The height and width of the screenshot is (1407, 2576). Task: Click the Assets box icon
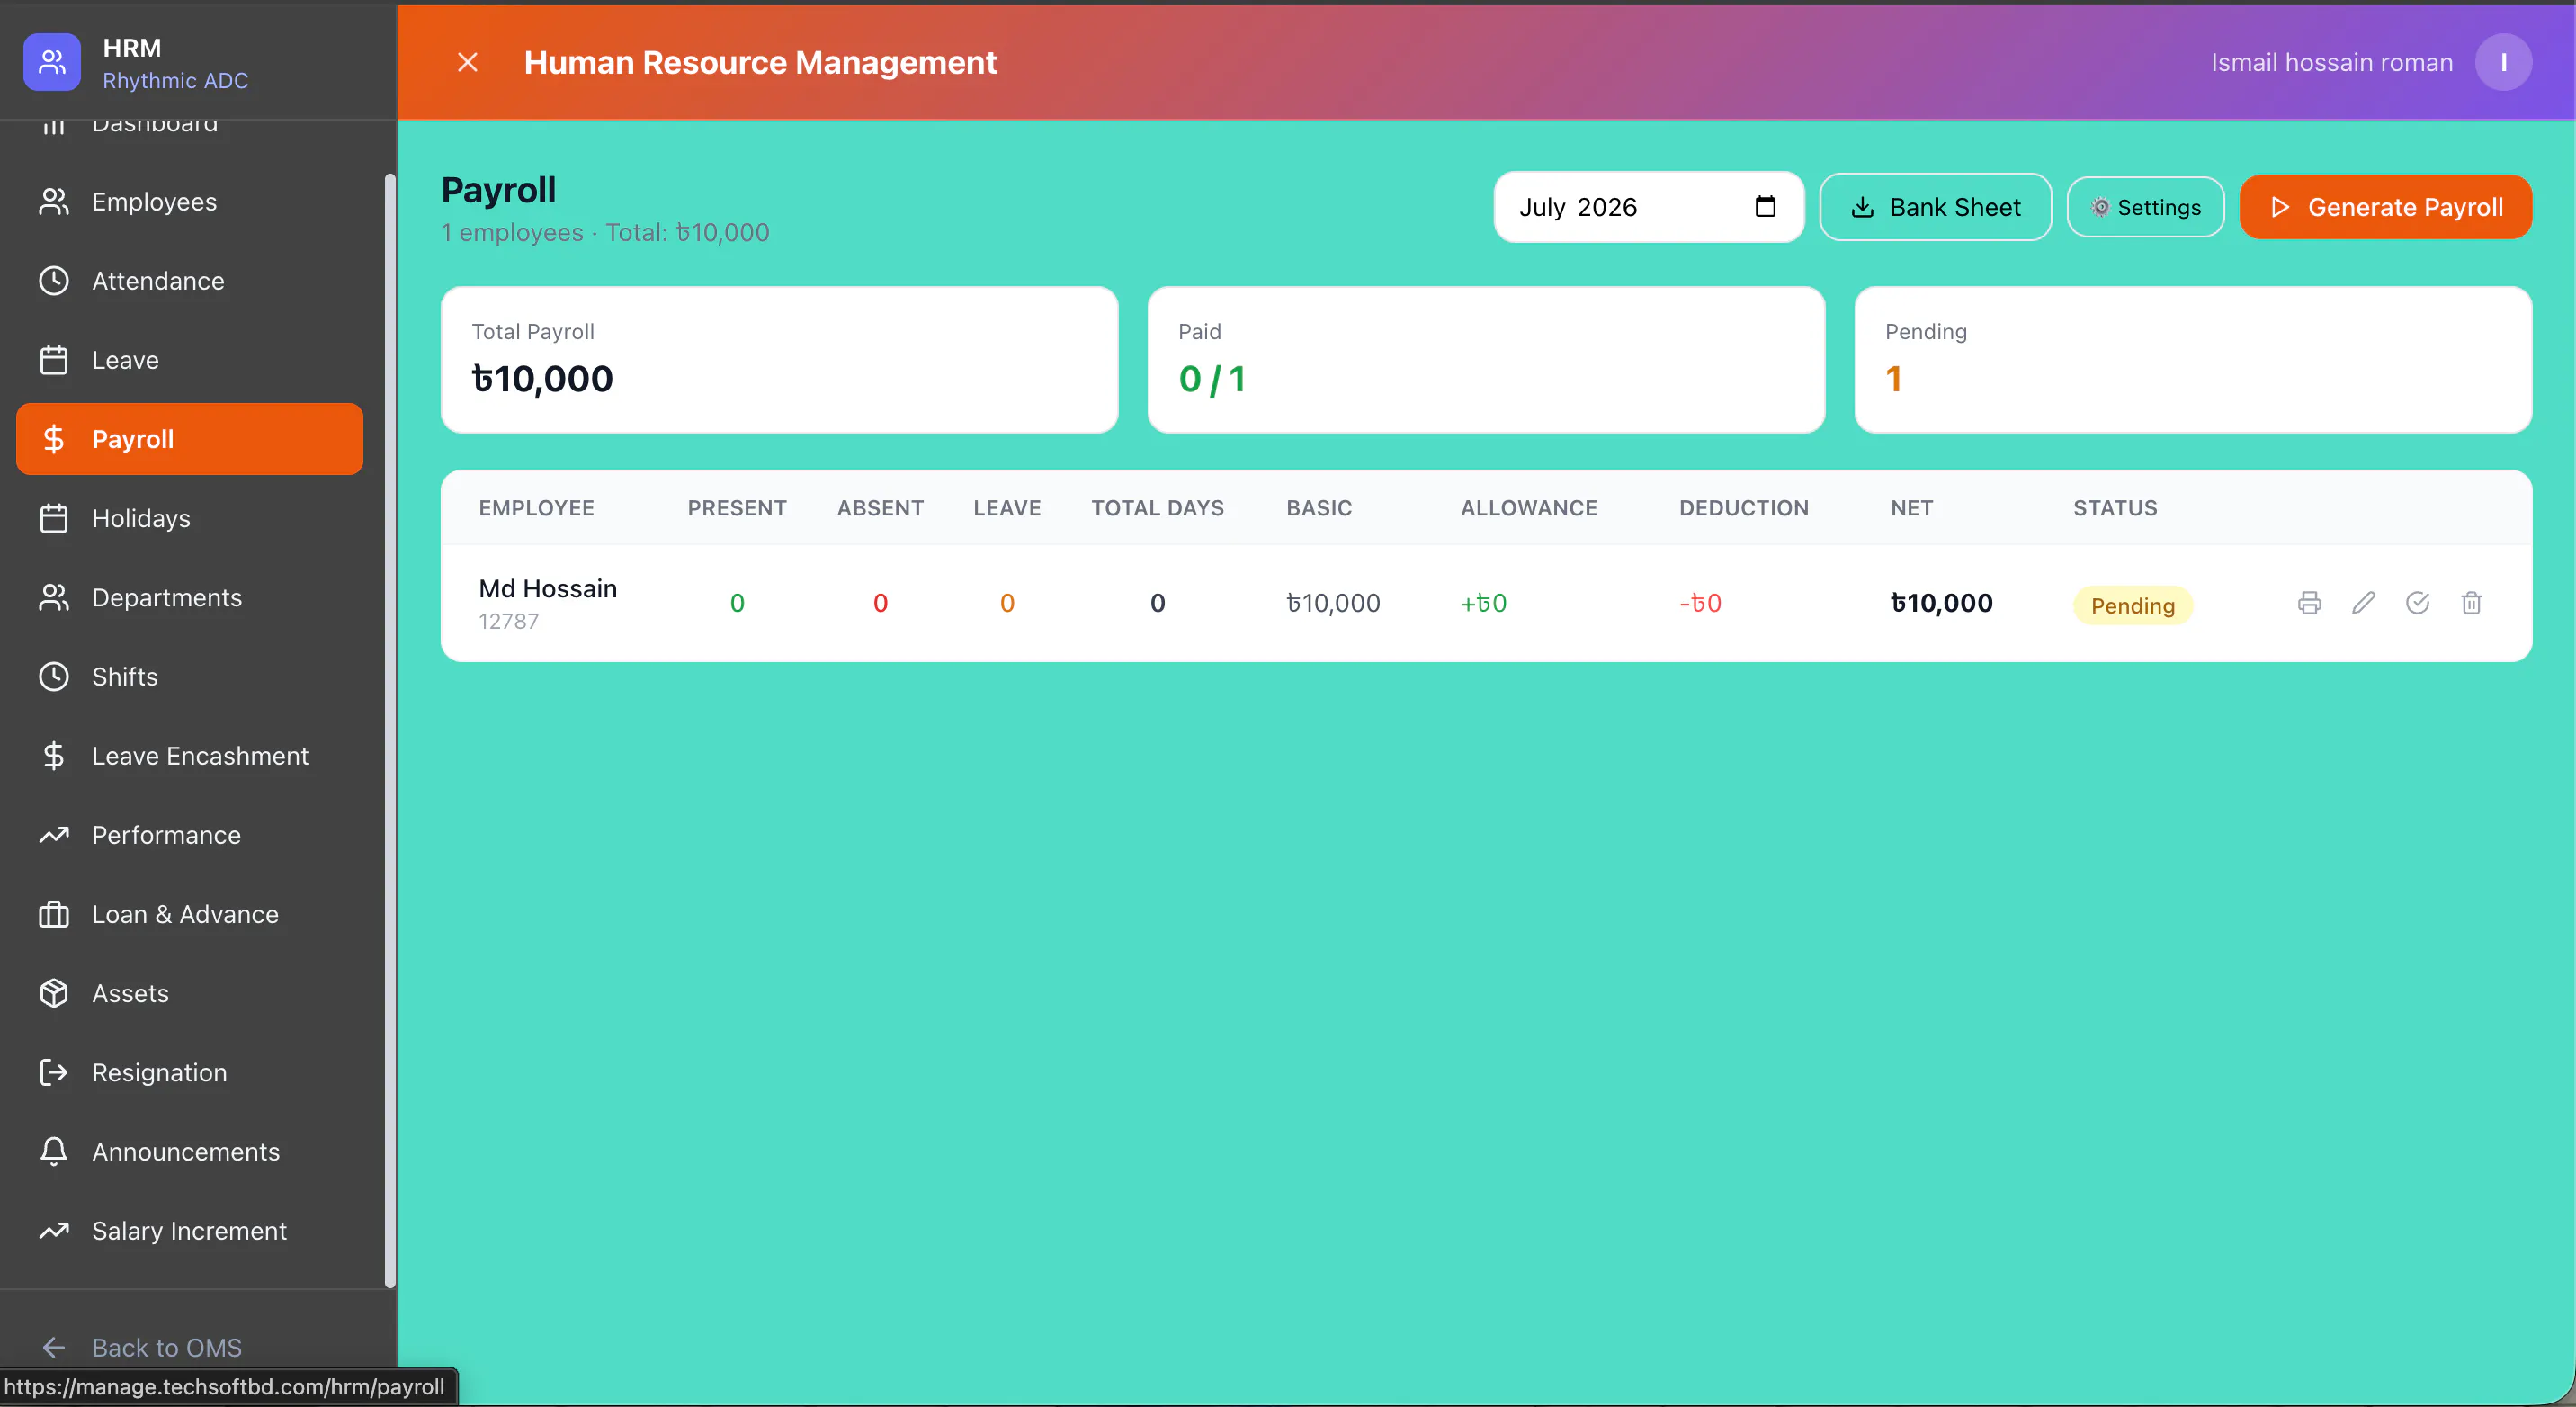(54, 992)
